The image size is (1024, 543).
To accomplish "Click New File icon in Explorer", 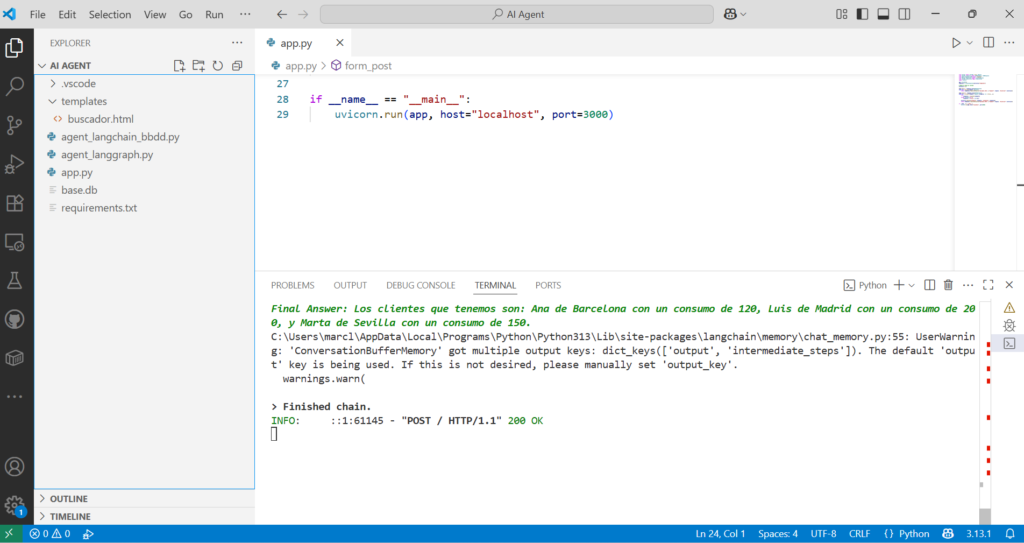I will (x=179, y=66).
